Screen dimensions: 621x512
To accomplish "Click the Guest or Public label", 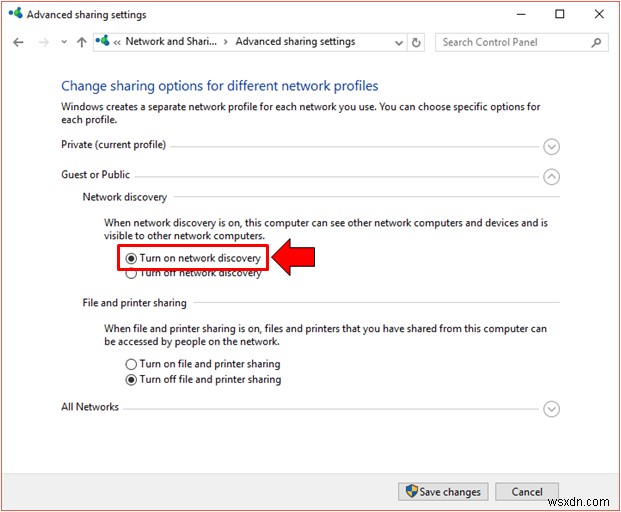I will click(x=95, y=175).
